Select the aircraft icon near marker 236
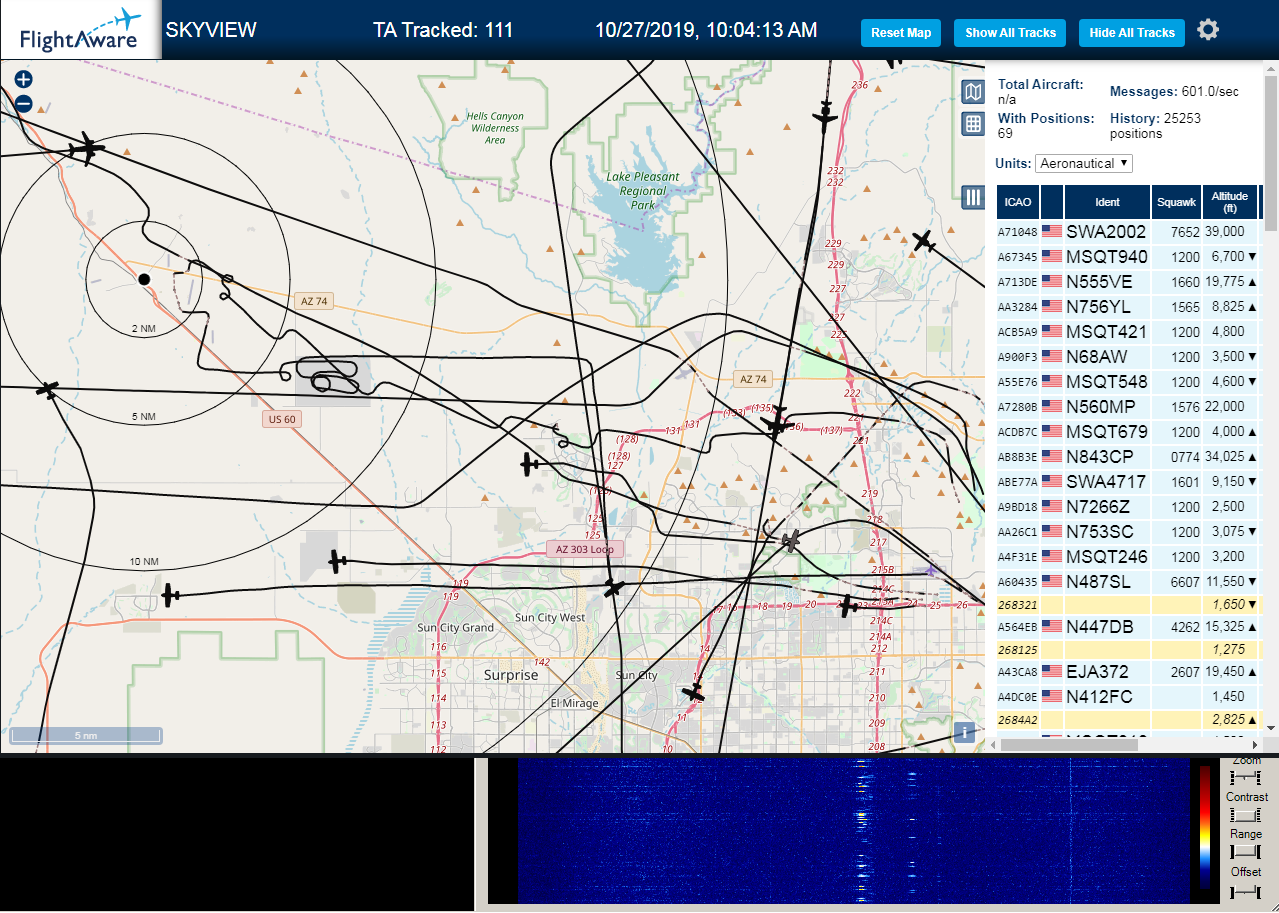This screenshot has width=1279, height=913. [824, 116]
